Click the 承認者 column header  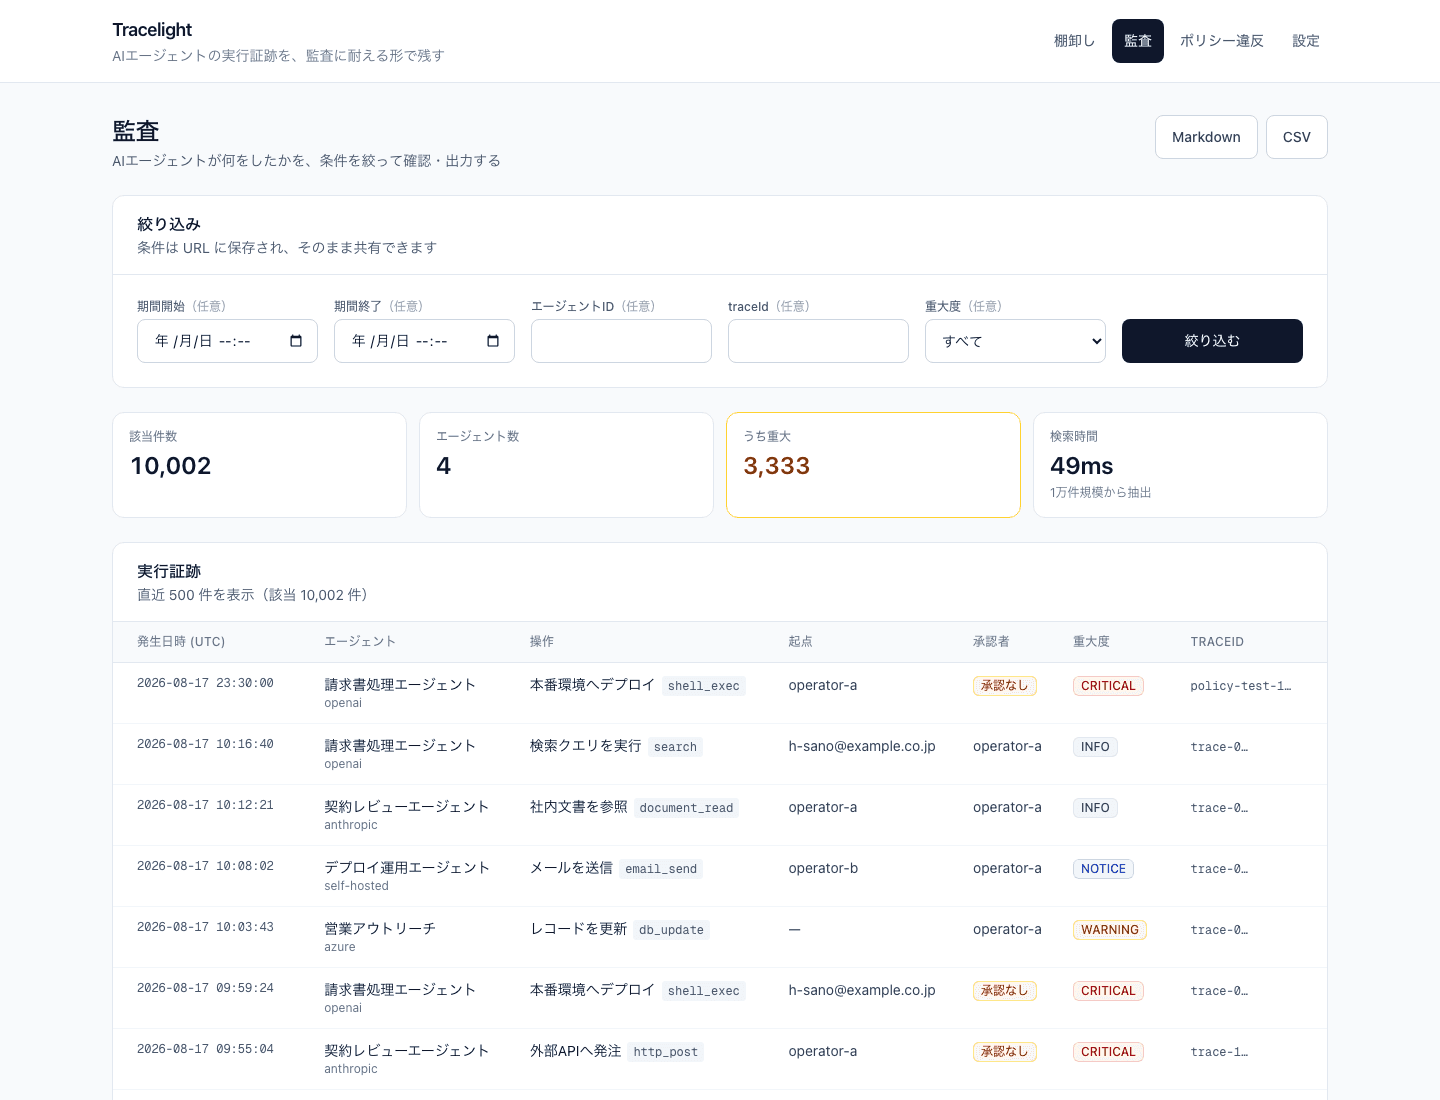click(991, 642)
